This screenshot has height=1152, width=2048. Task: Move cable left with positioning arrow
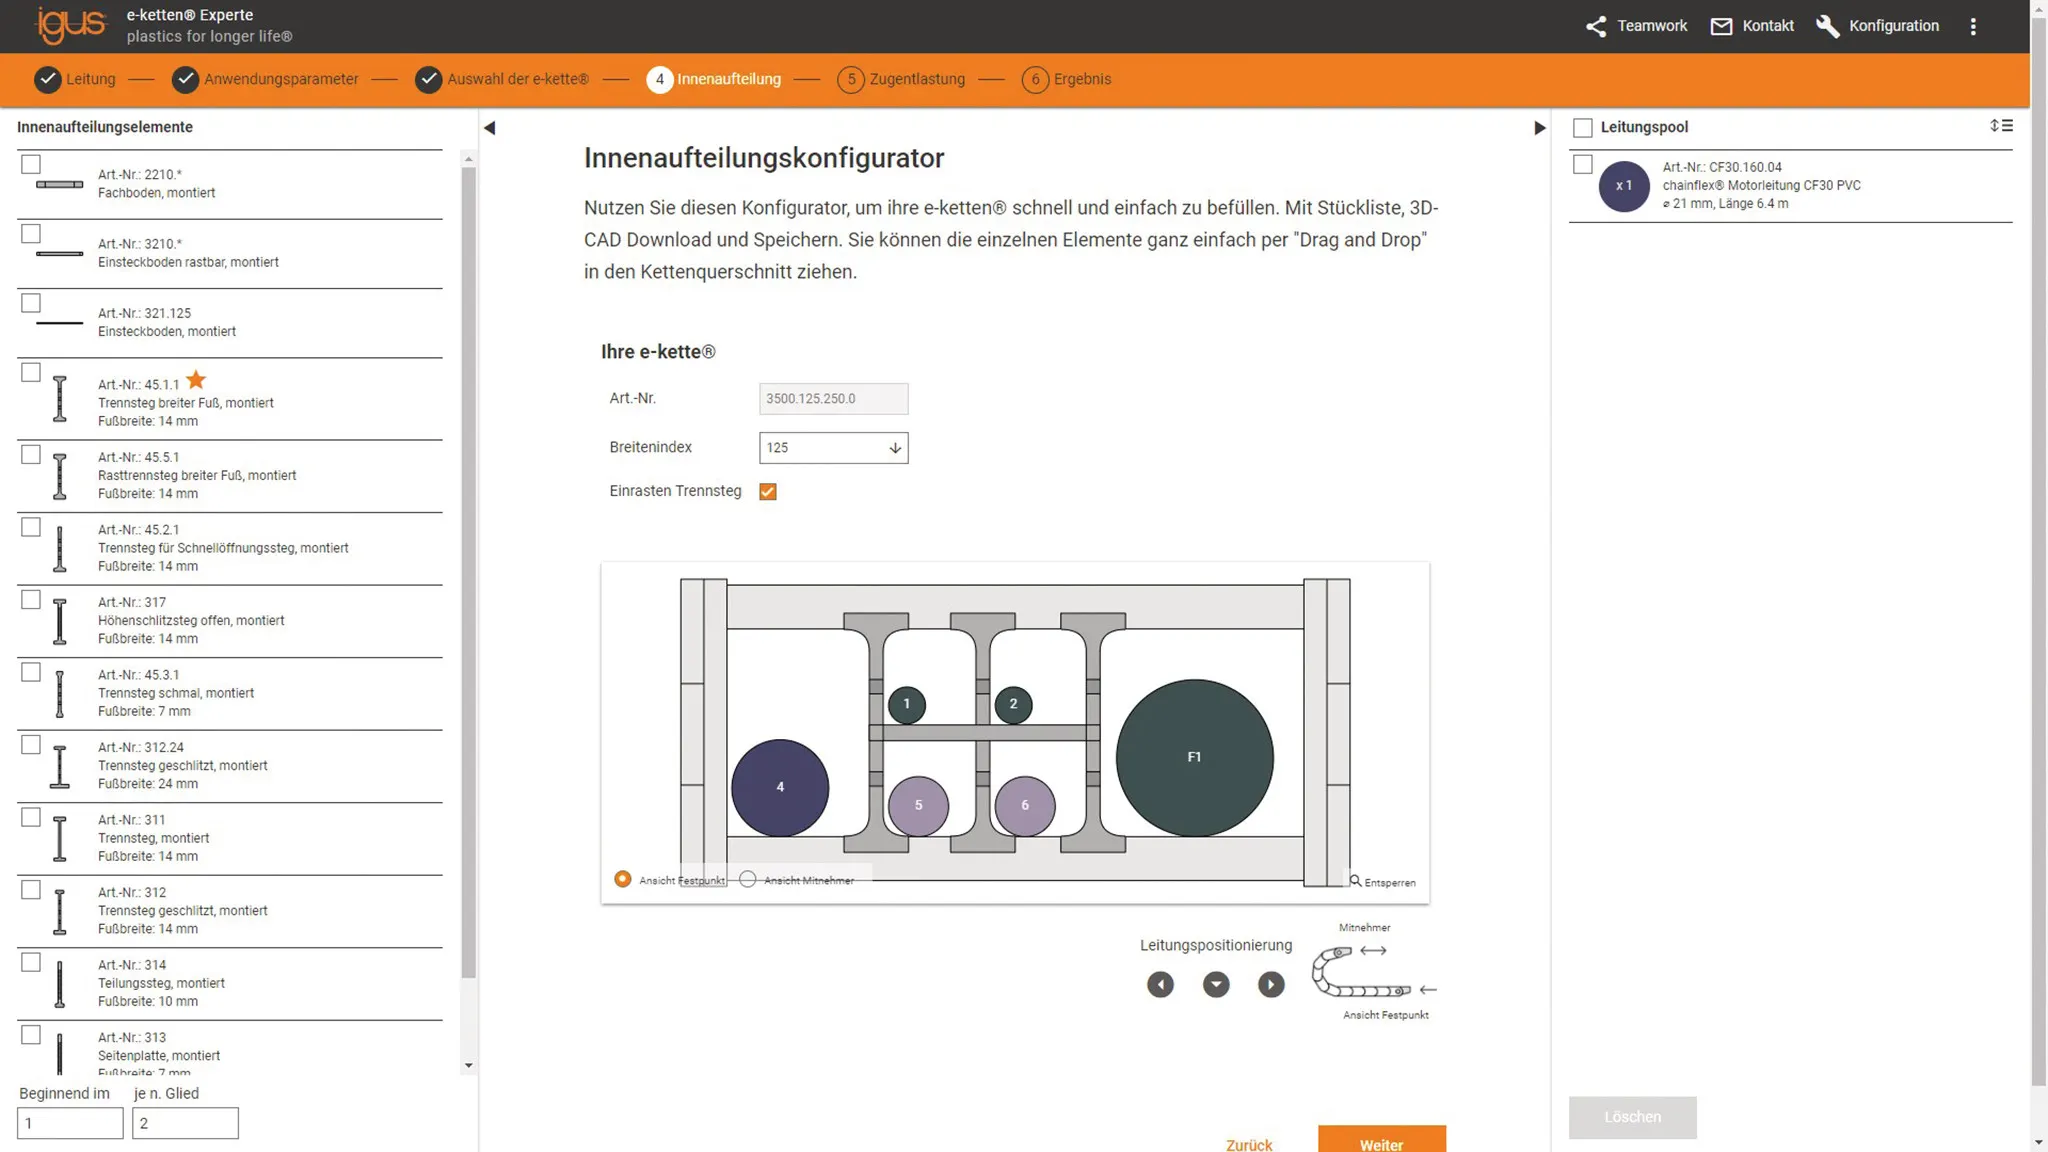point(1160,985)
